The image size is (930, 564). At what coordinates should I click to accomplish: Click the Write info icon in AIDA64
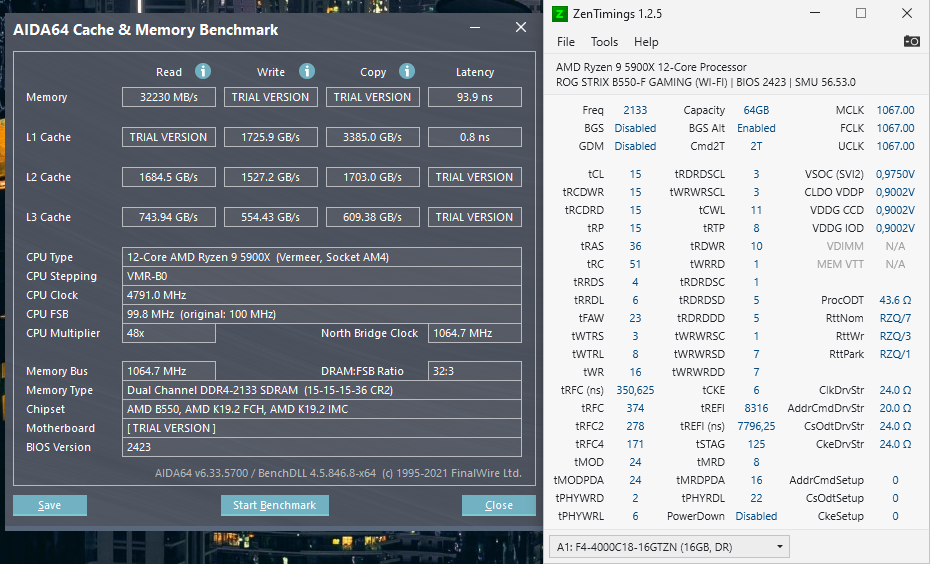pyautogui.click(x=307, y=71)
